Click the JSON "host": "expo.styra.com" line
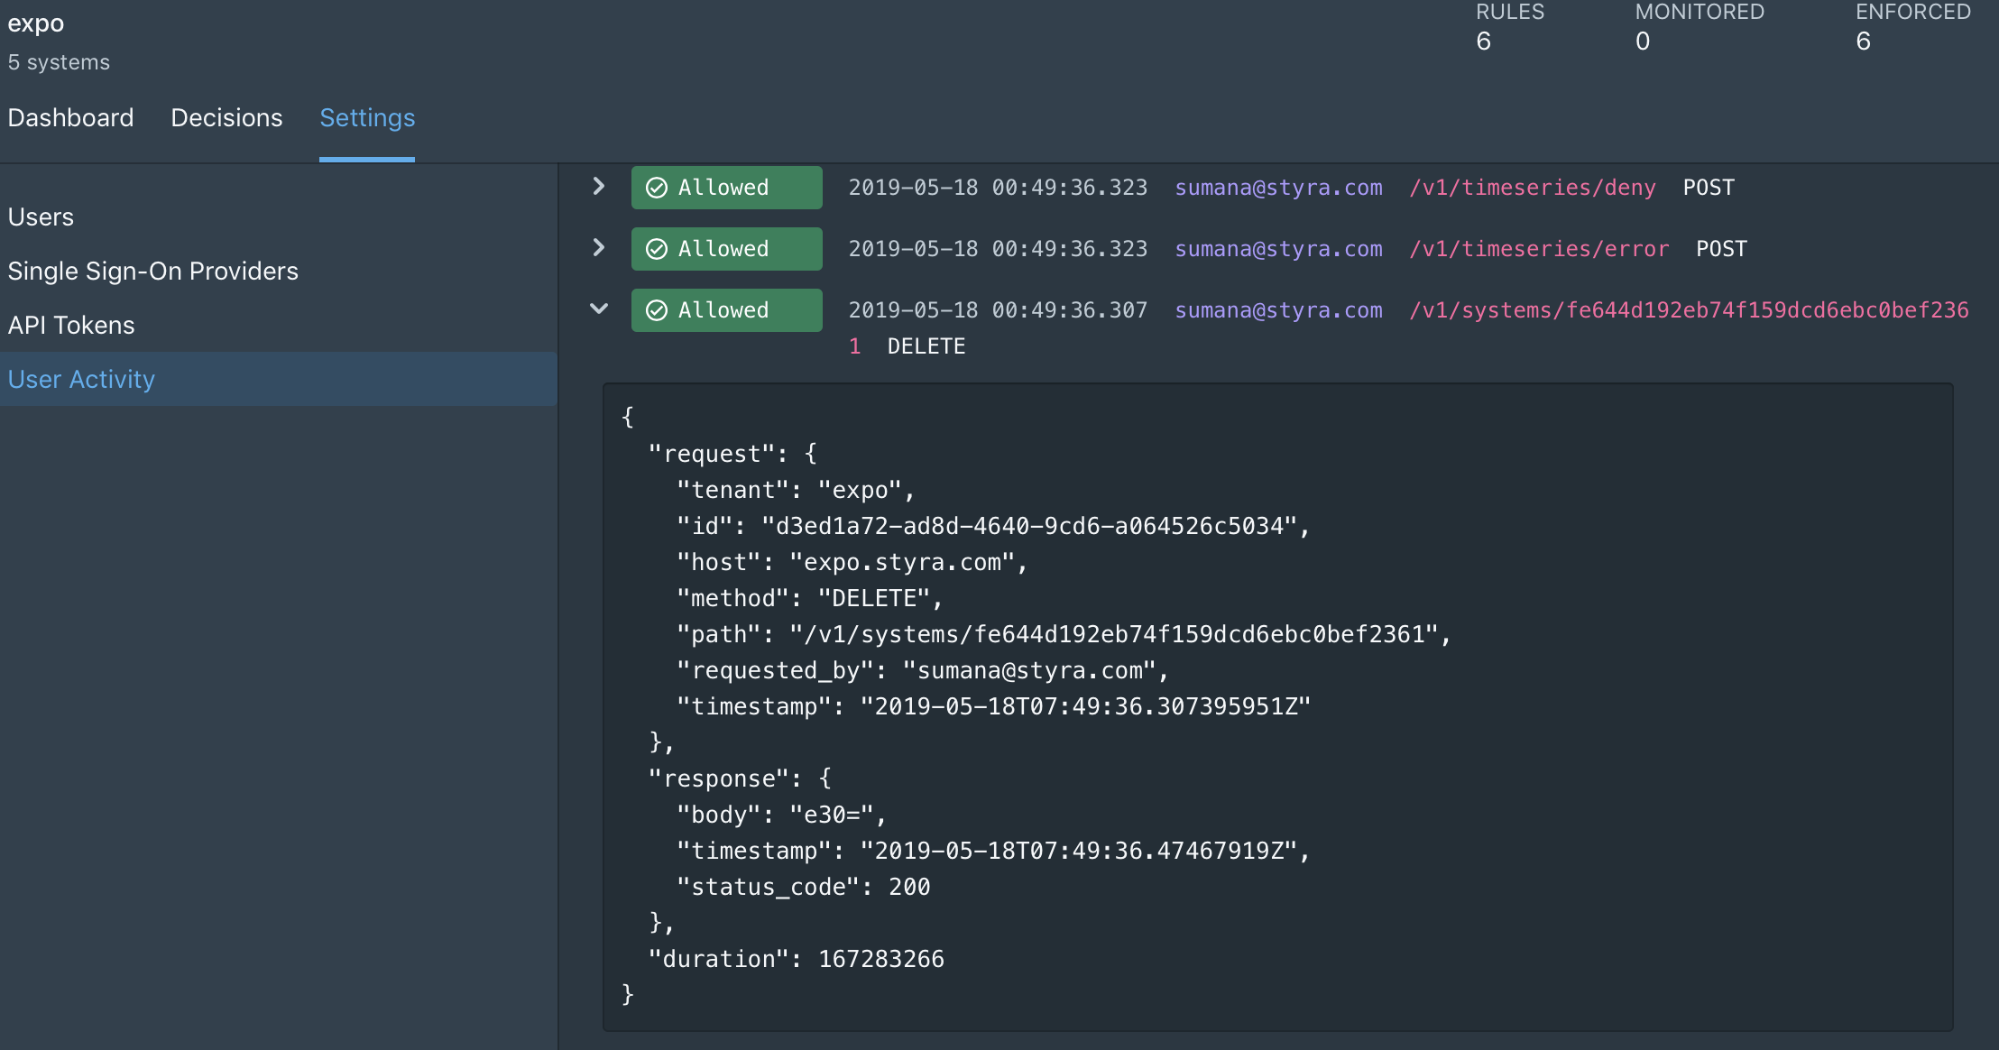The image size is (1999, 1051). click(852, 562)
